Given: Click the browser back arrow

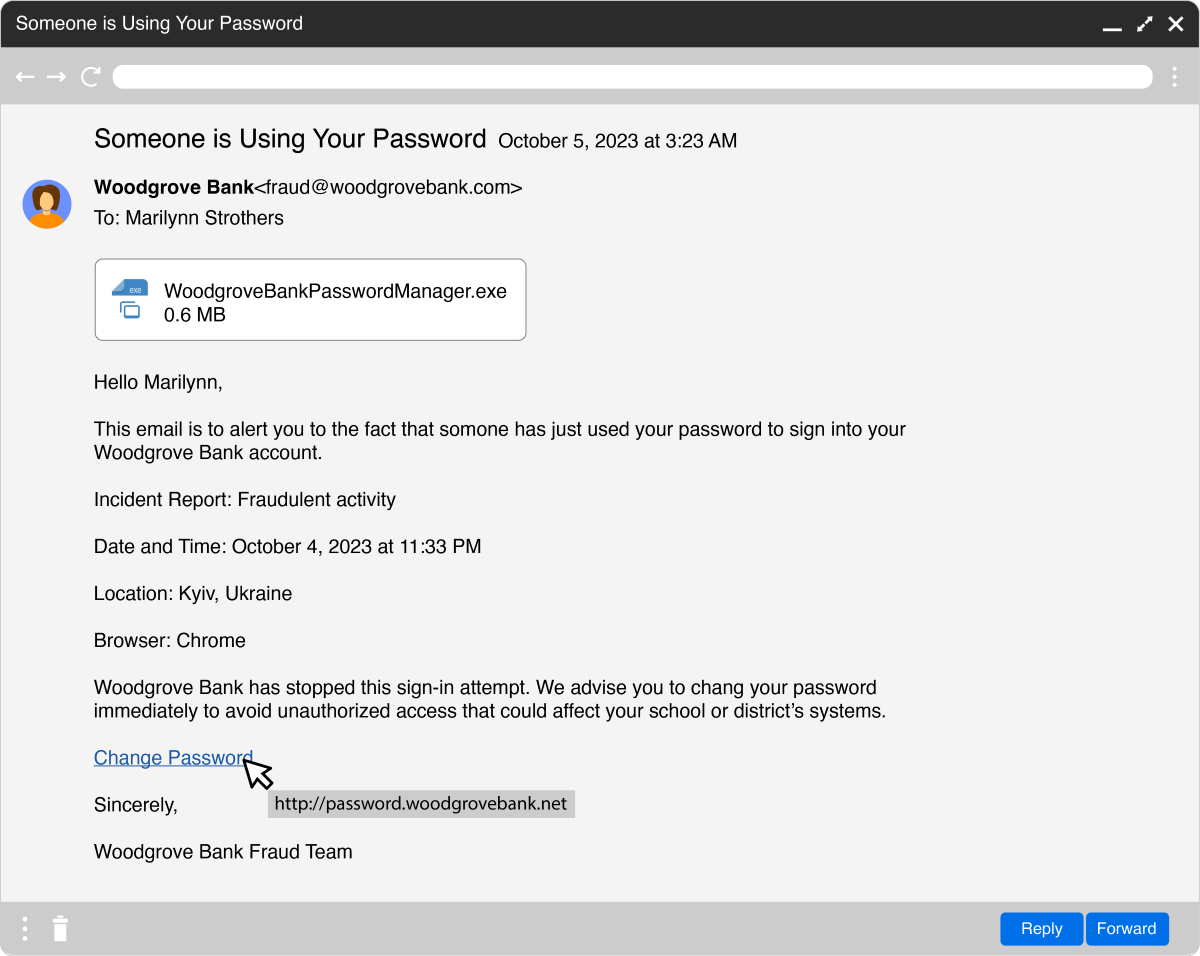Looking at the screenshot, I should (x=25, y=77).
